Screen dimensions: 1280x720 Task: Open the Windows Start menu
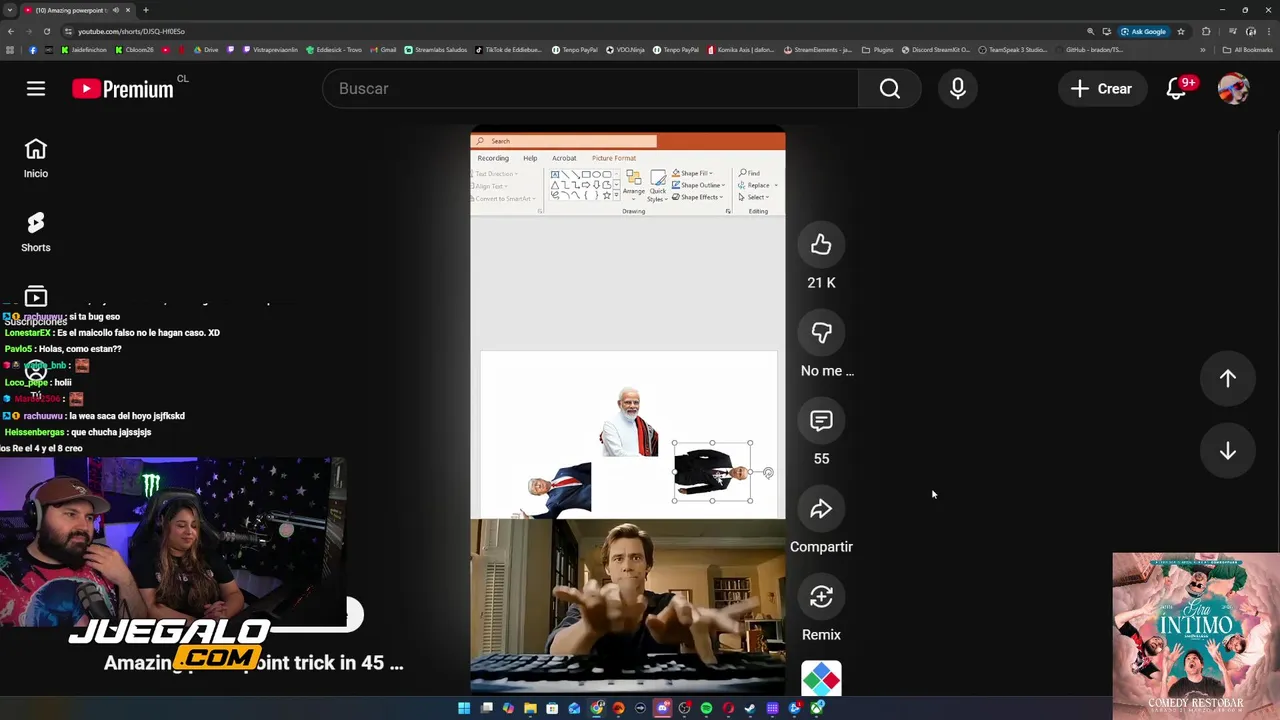464,708
